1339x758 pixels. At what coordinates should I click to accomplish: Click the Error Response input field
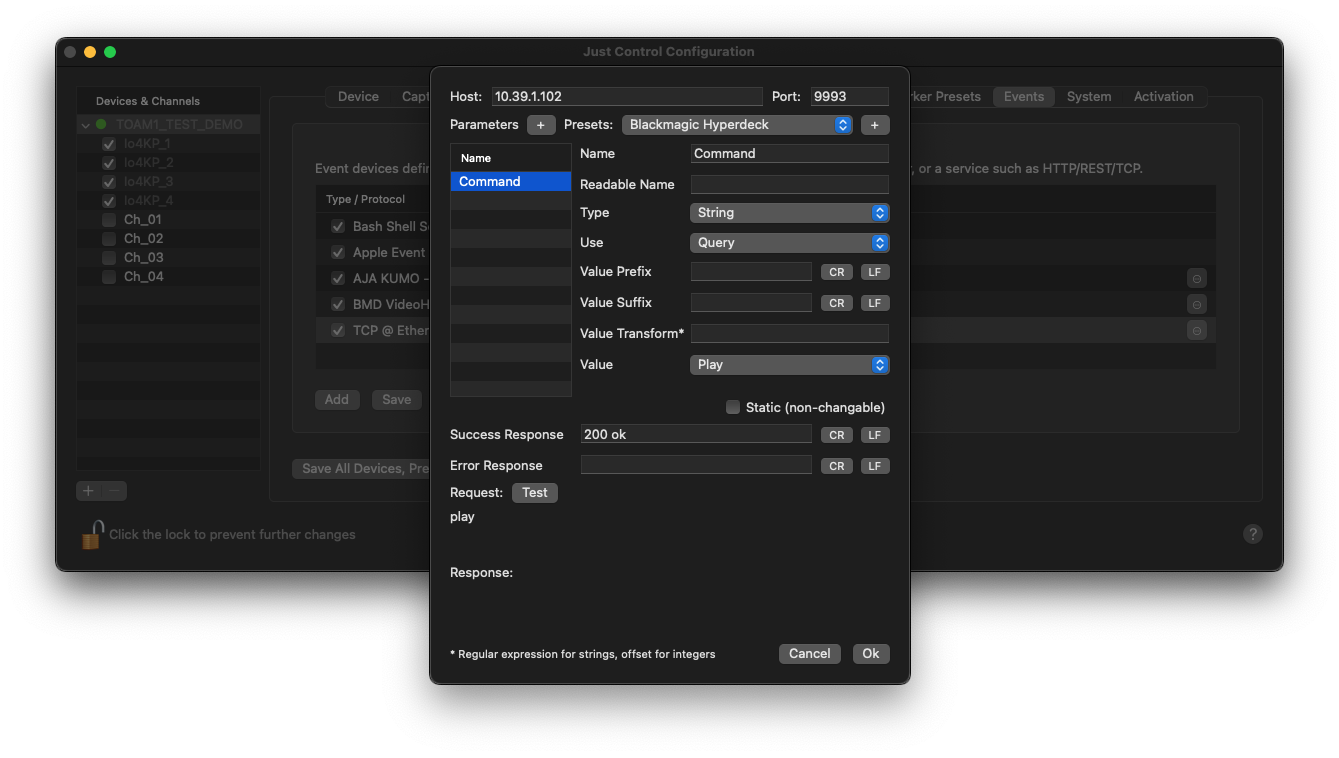pyautogui.click(x=696, y=466)
